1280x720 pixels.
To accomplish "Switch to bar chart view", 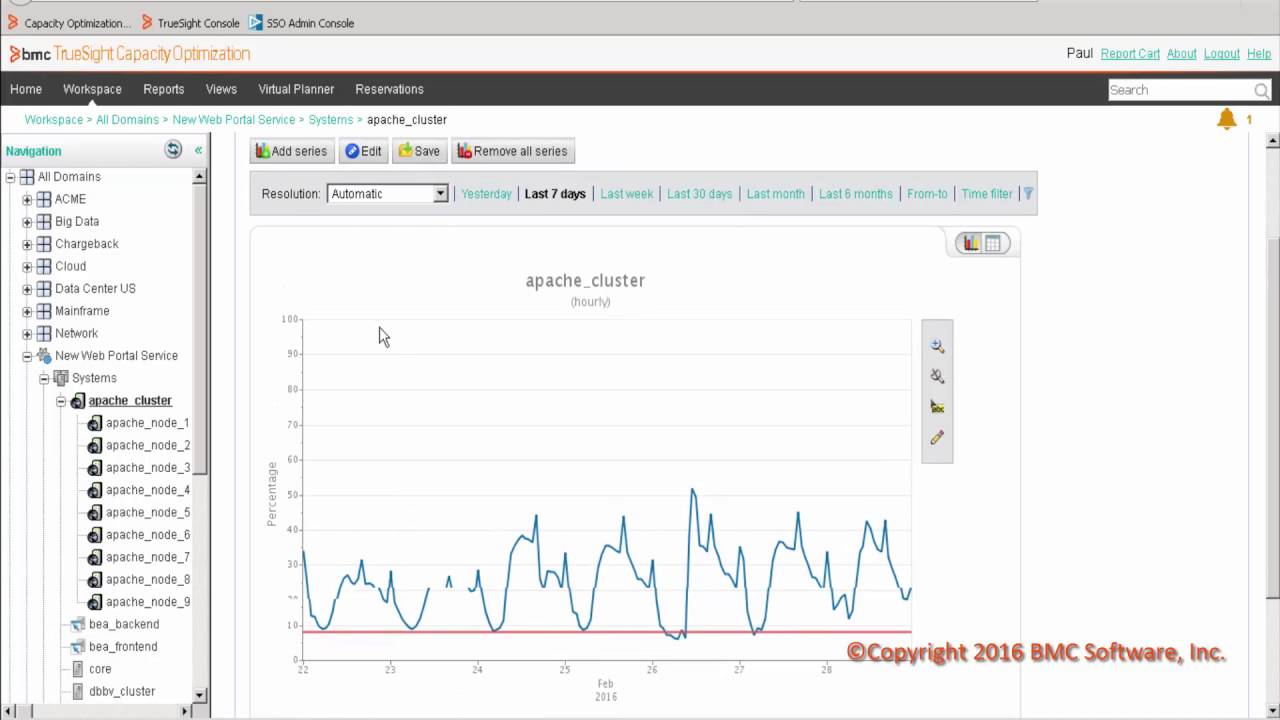I will pos(971,243).
